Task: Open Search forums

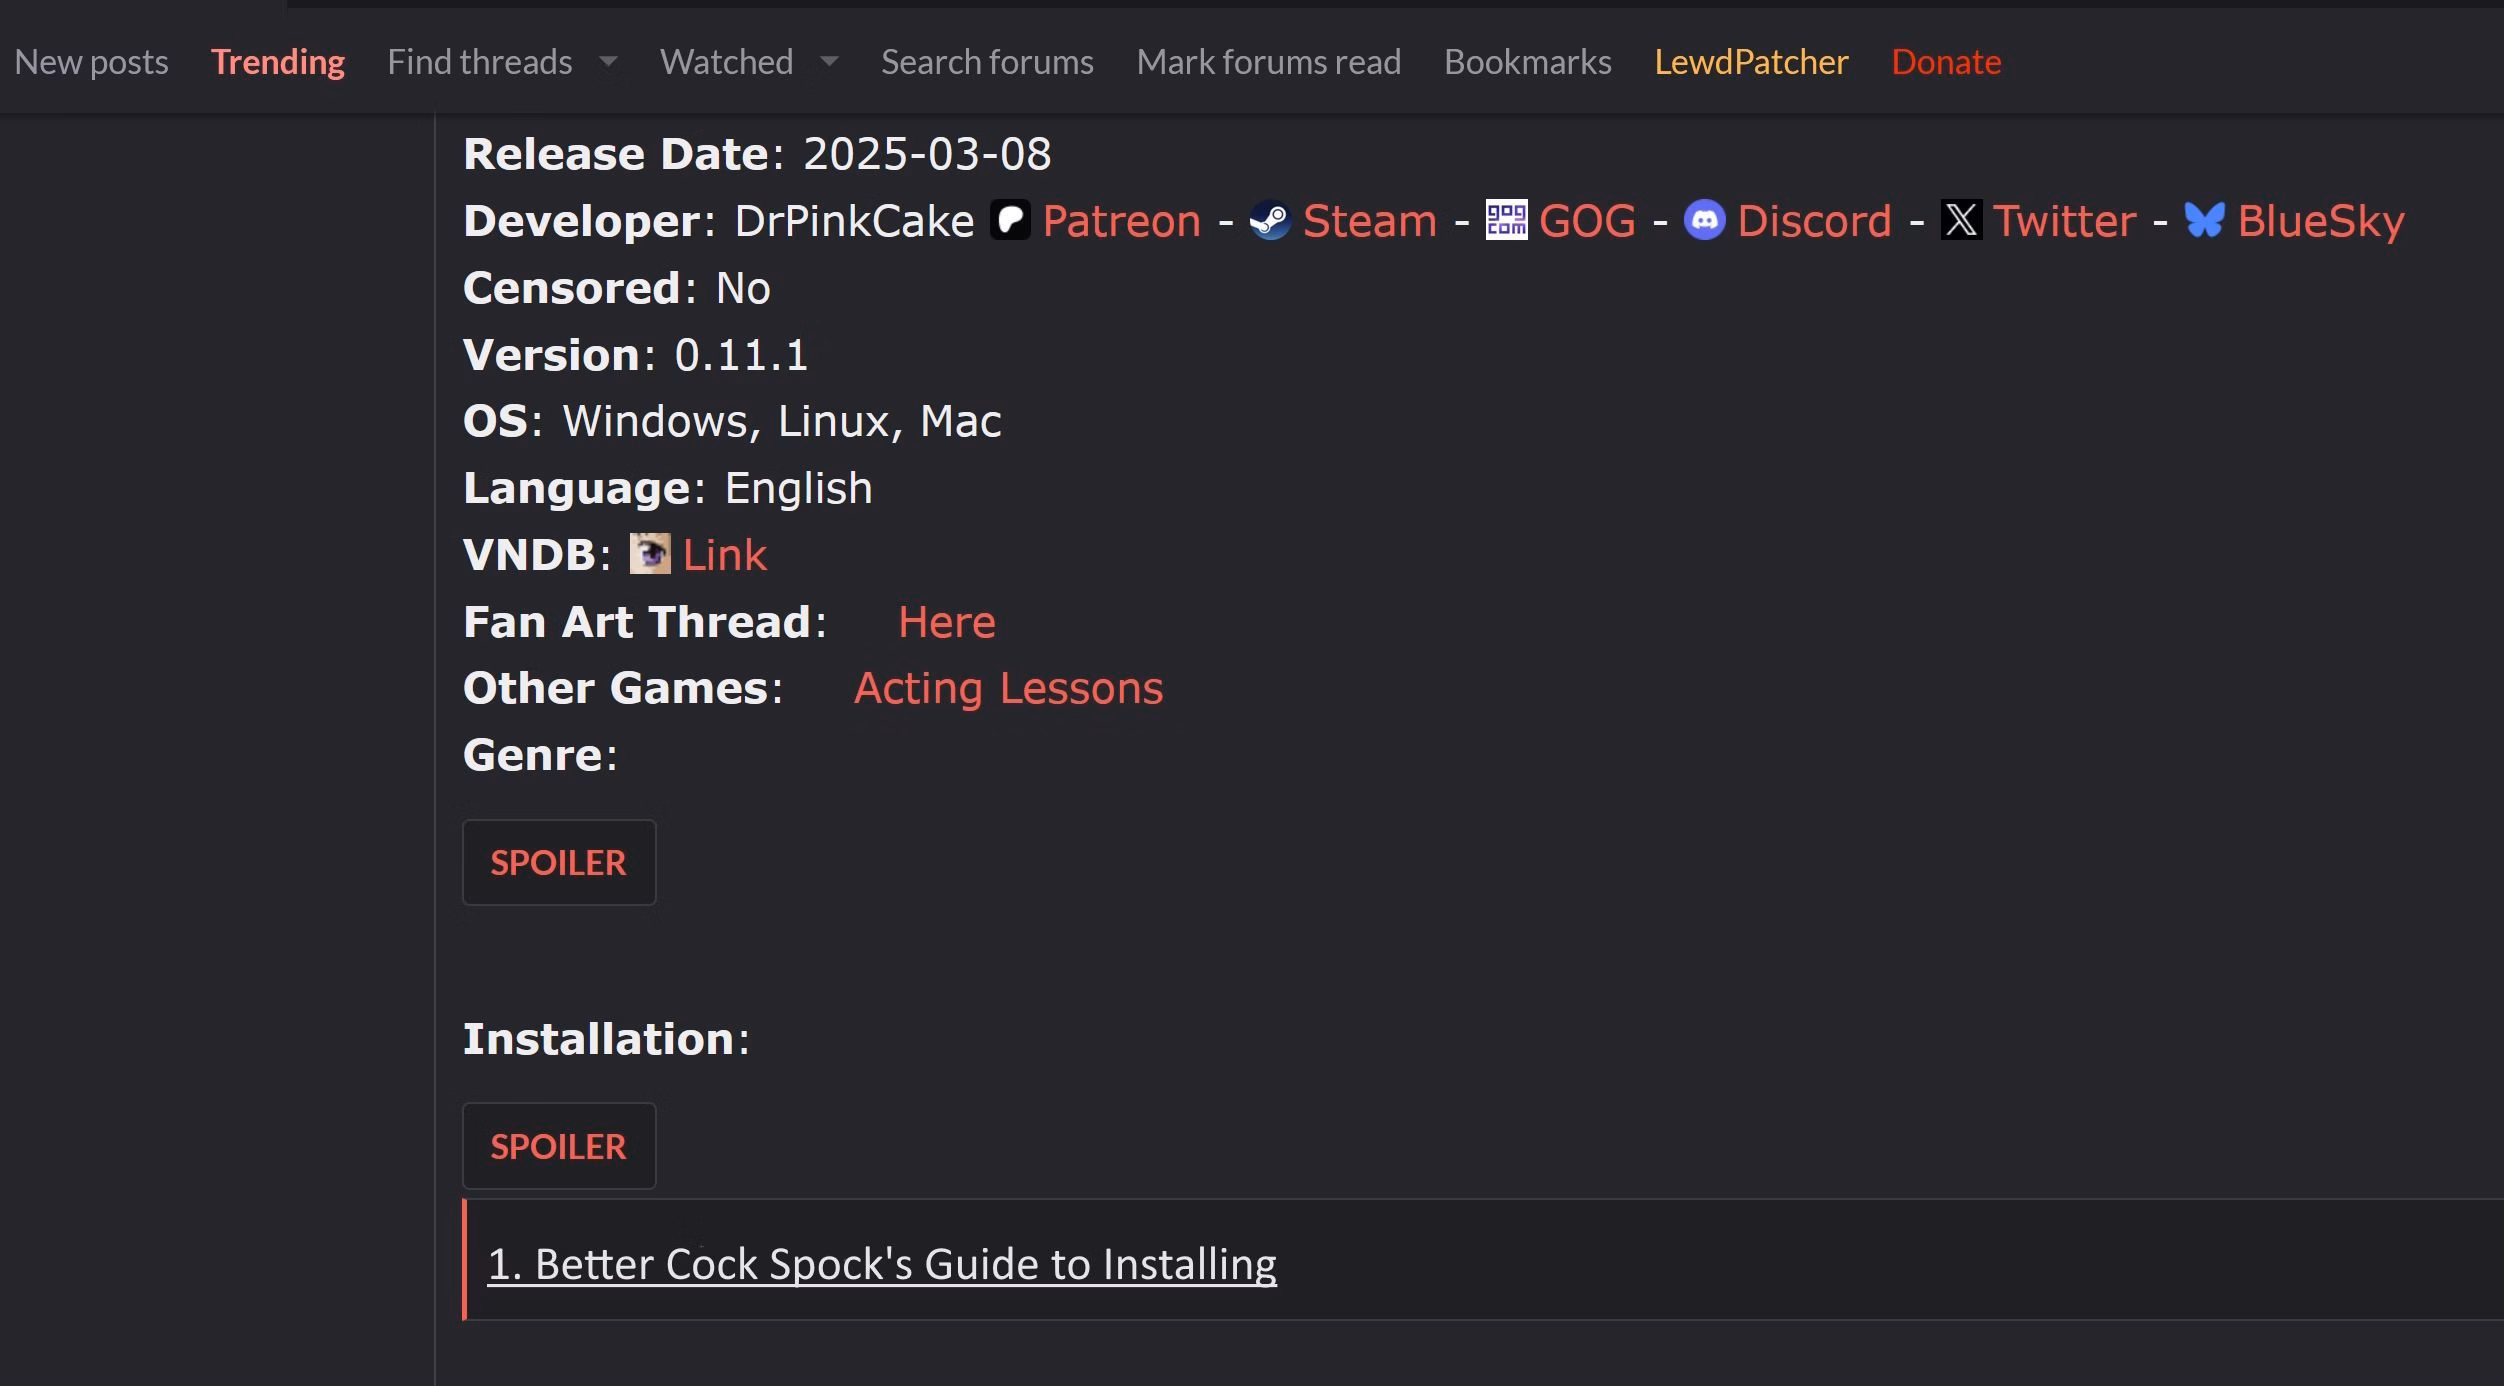Action: pos(987,62)
